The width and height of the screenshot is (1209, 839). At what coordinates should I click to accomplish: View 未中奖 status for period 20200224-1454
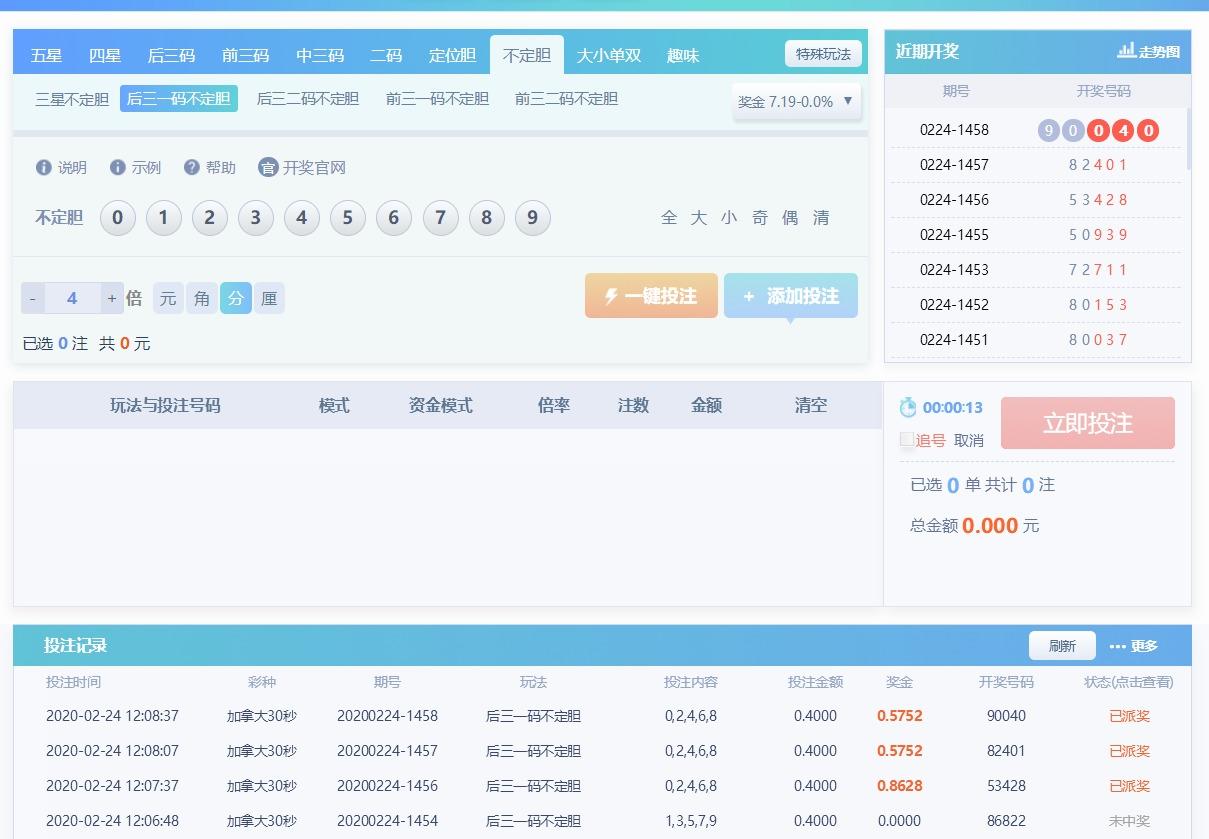(1129, 821)
